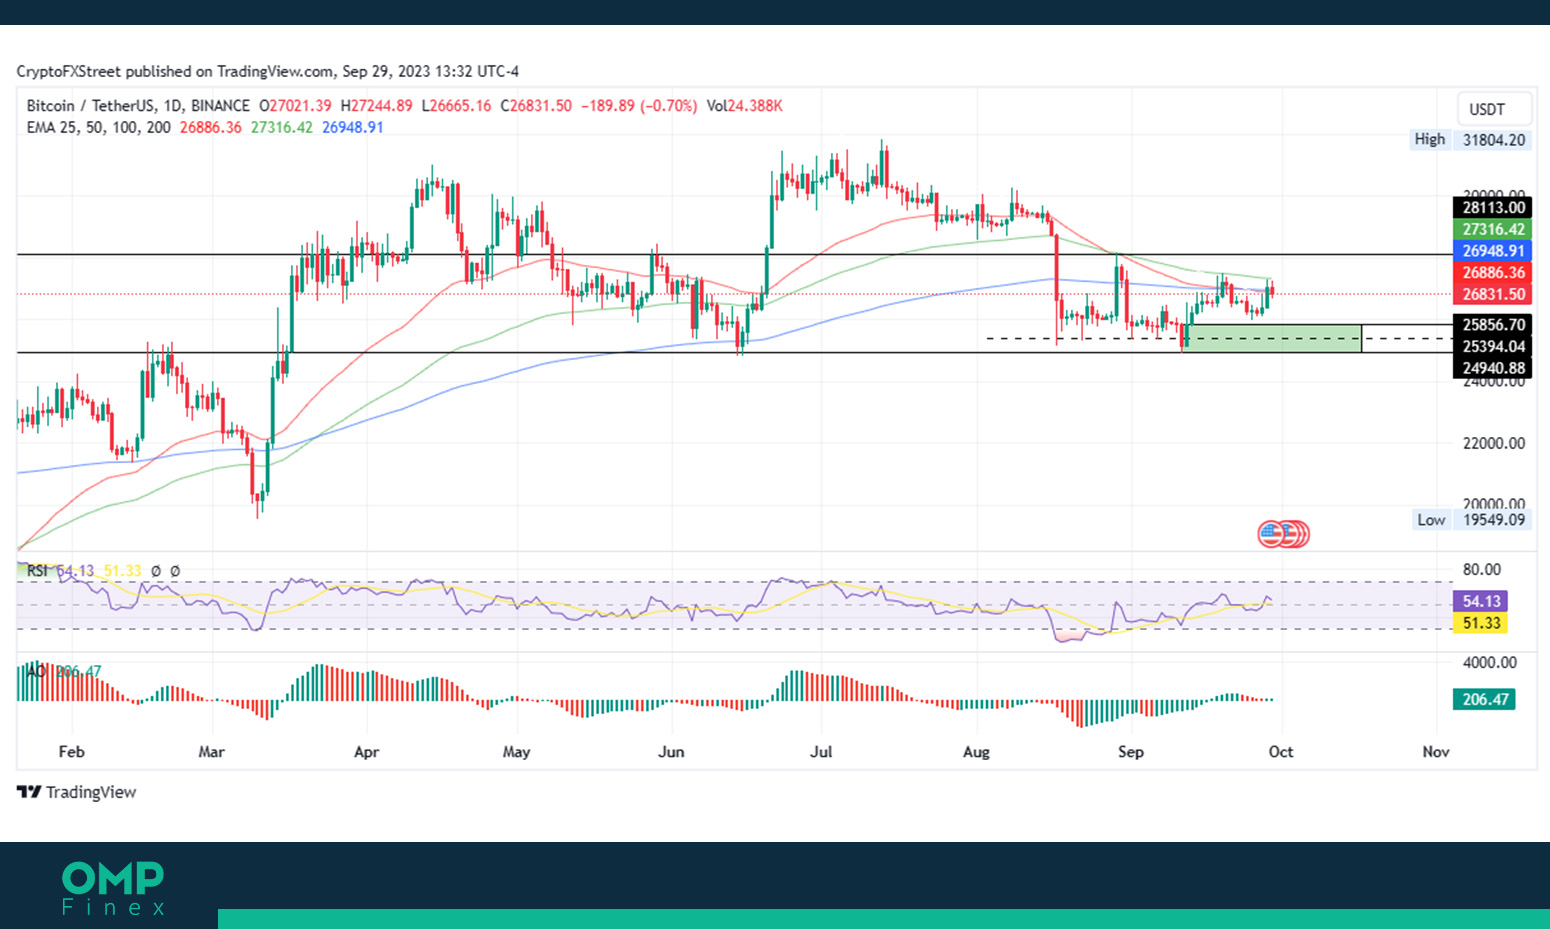Click the 22000.00 price axis label
Screen dimensions: 1550x929
(x=1494, y=443)
